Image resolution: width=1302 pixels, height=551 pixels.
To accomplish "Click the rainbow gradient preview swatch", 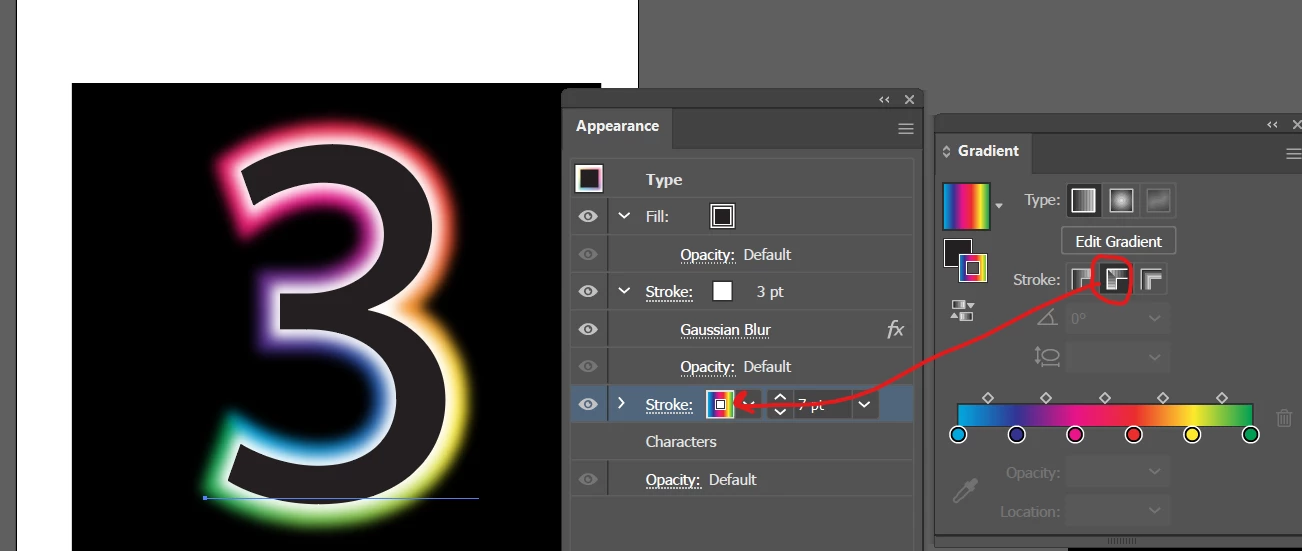I will tap(966, 207).
